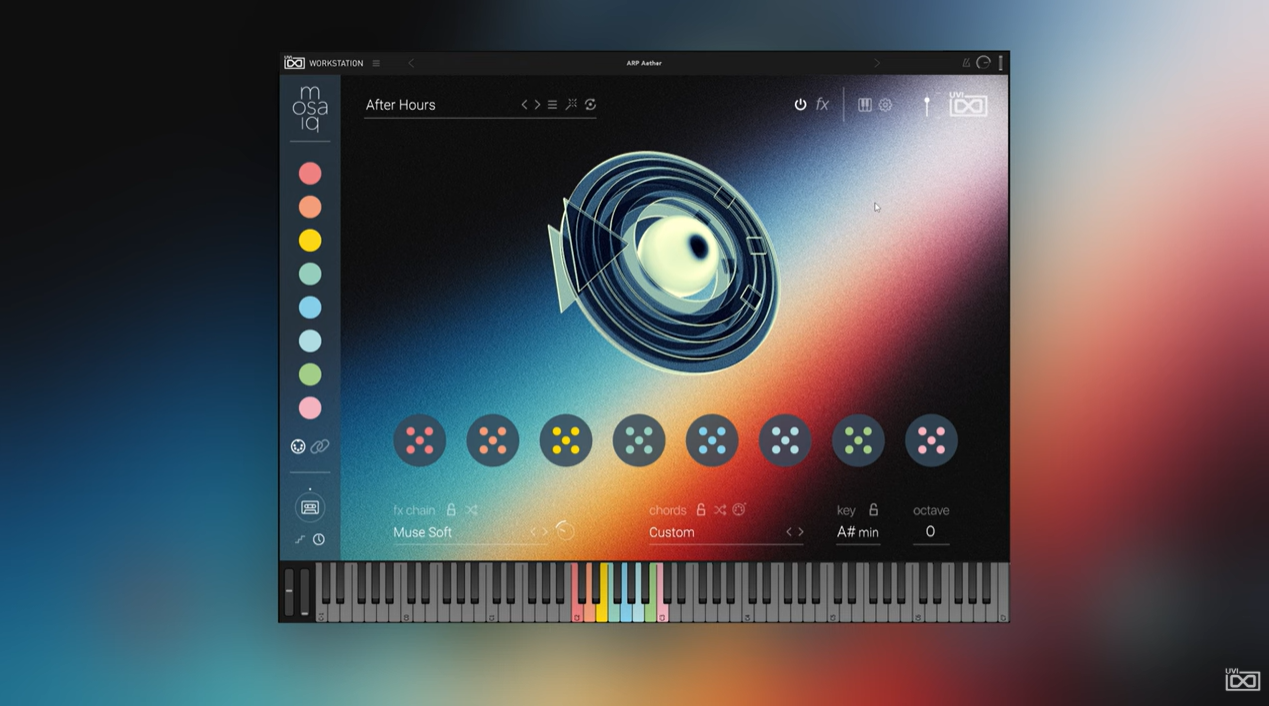Select the red layer circle in the sidebar

point(310,173)
